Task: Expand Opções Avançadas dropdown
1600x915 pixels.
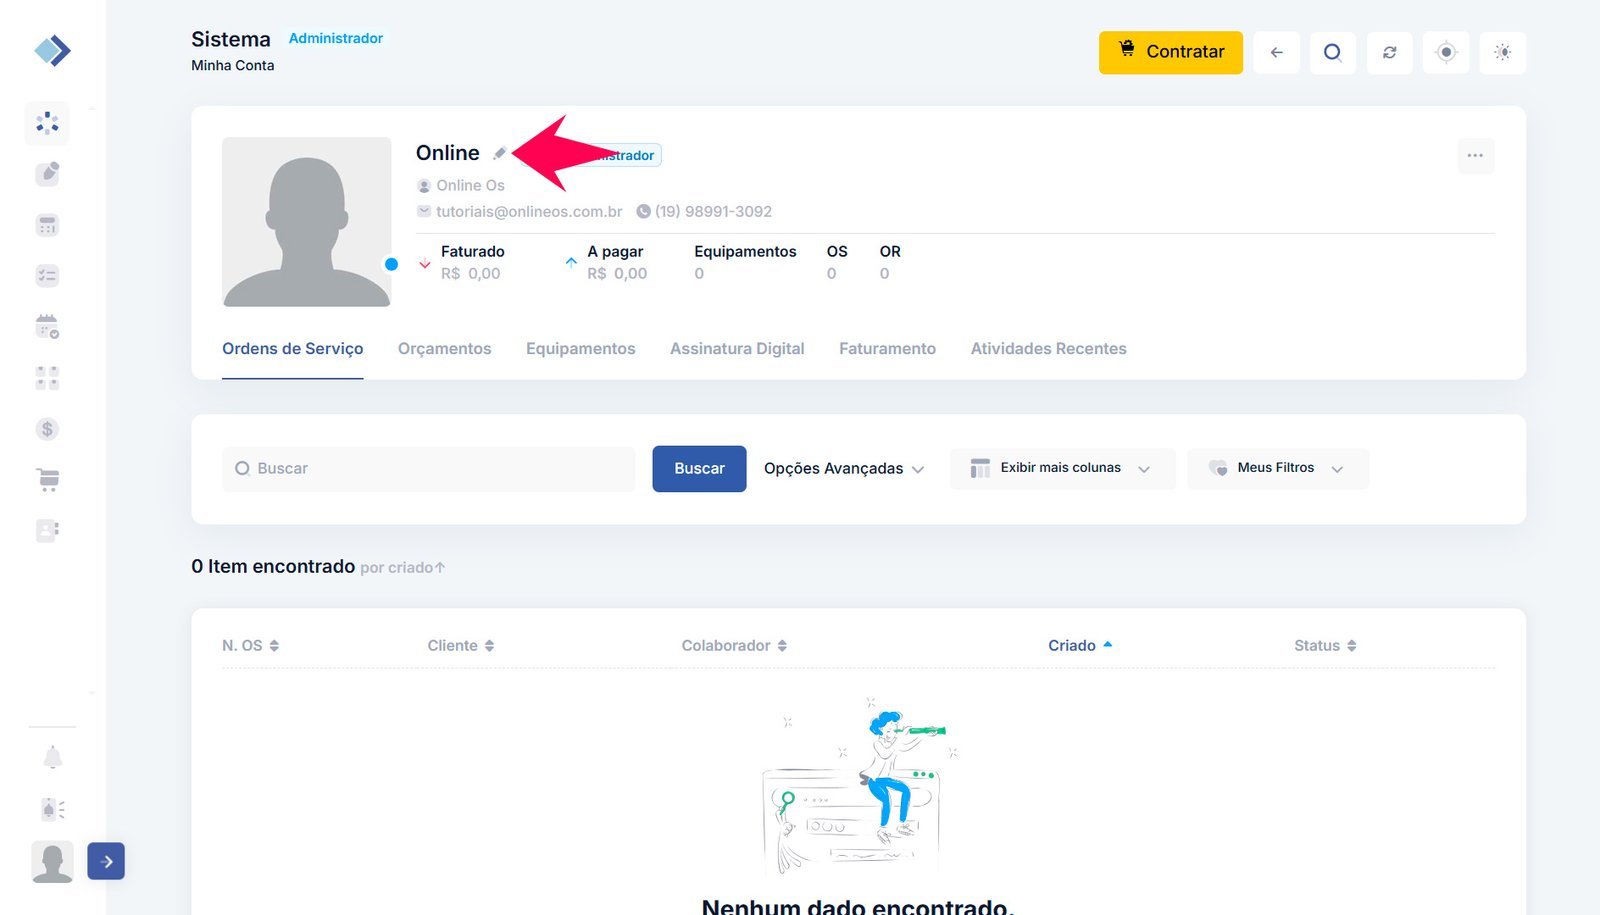Action: (x=843, y=469)
